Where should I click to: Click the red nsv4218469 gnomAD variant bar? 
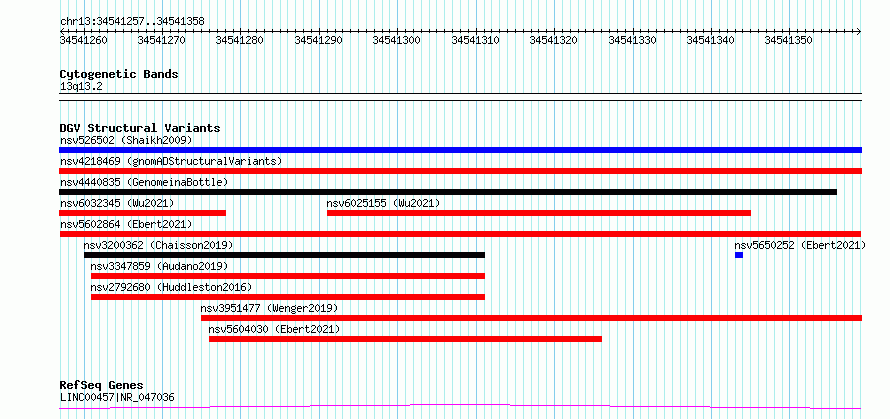click(460, 171)
